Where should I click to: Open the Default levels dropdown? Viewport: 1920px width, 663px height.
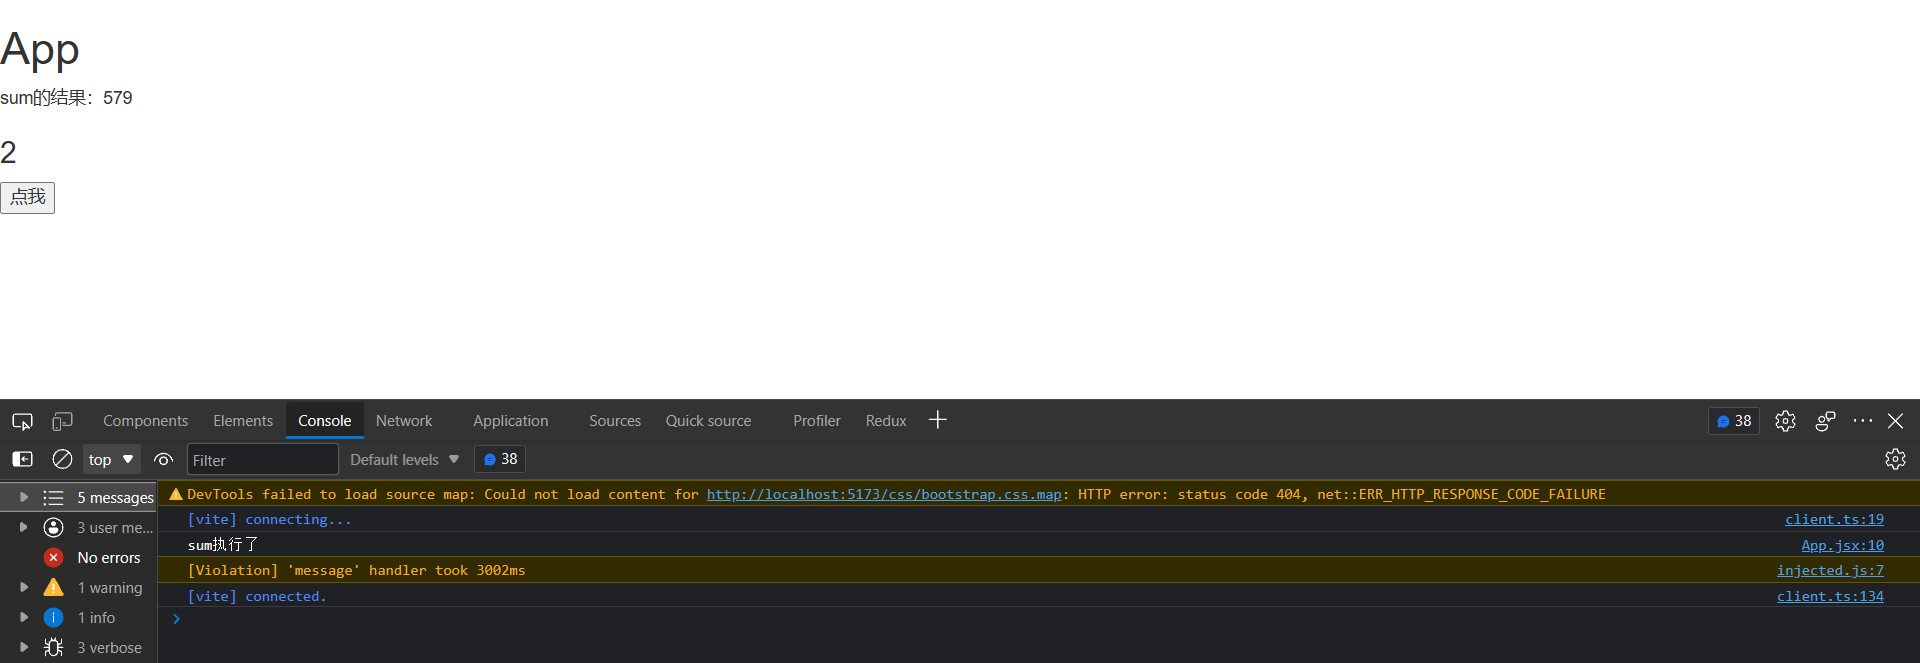point(404,459)
